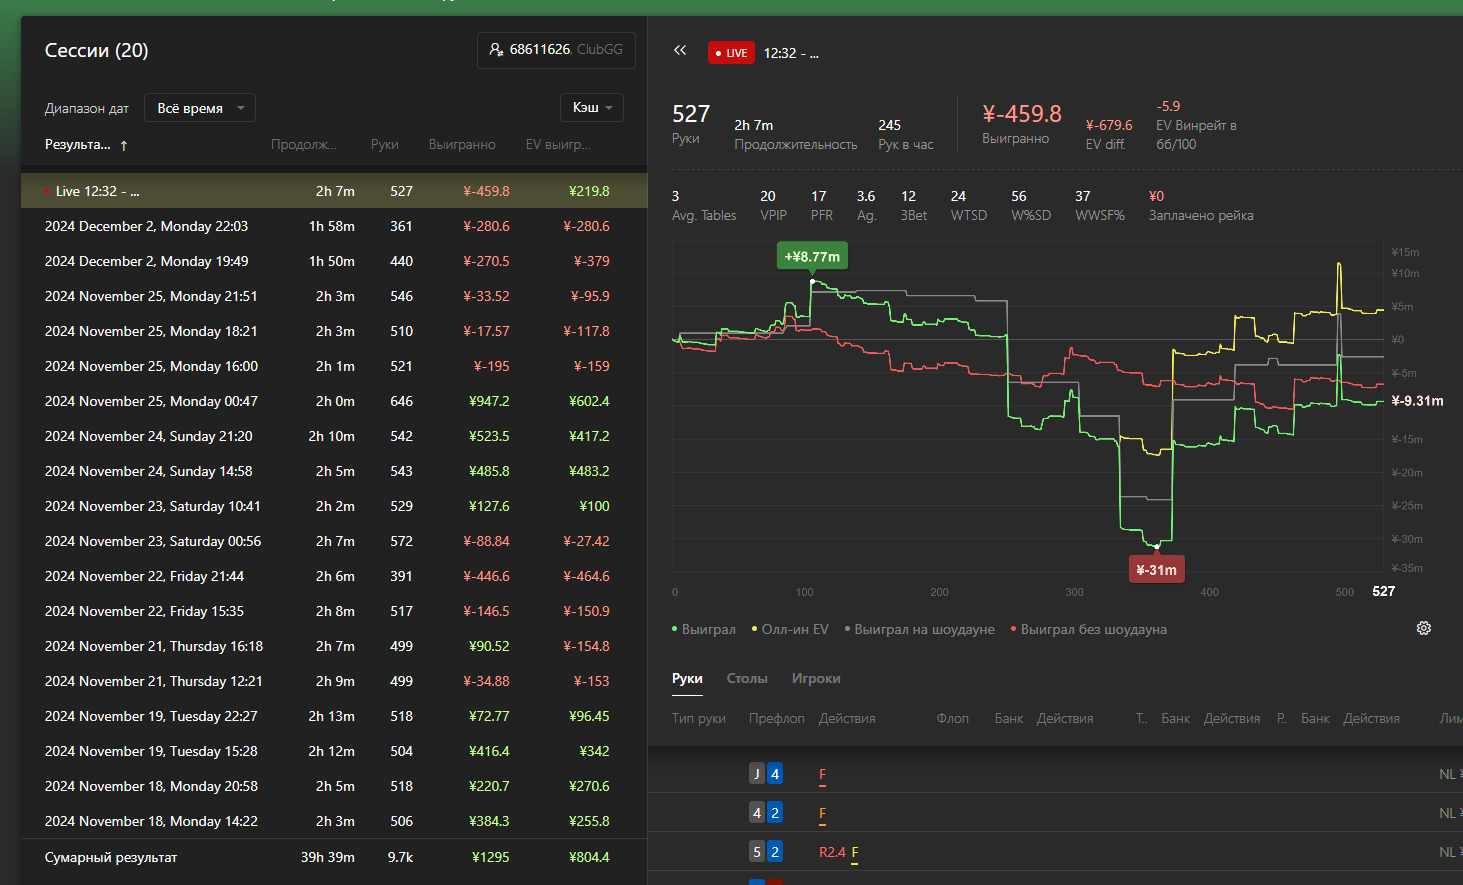1463x885 pixels.
Task: Open the Кэш game-type dropdown
Action: (x=592, y=107)
